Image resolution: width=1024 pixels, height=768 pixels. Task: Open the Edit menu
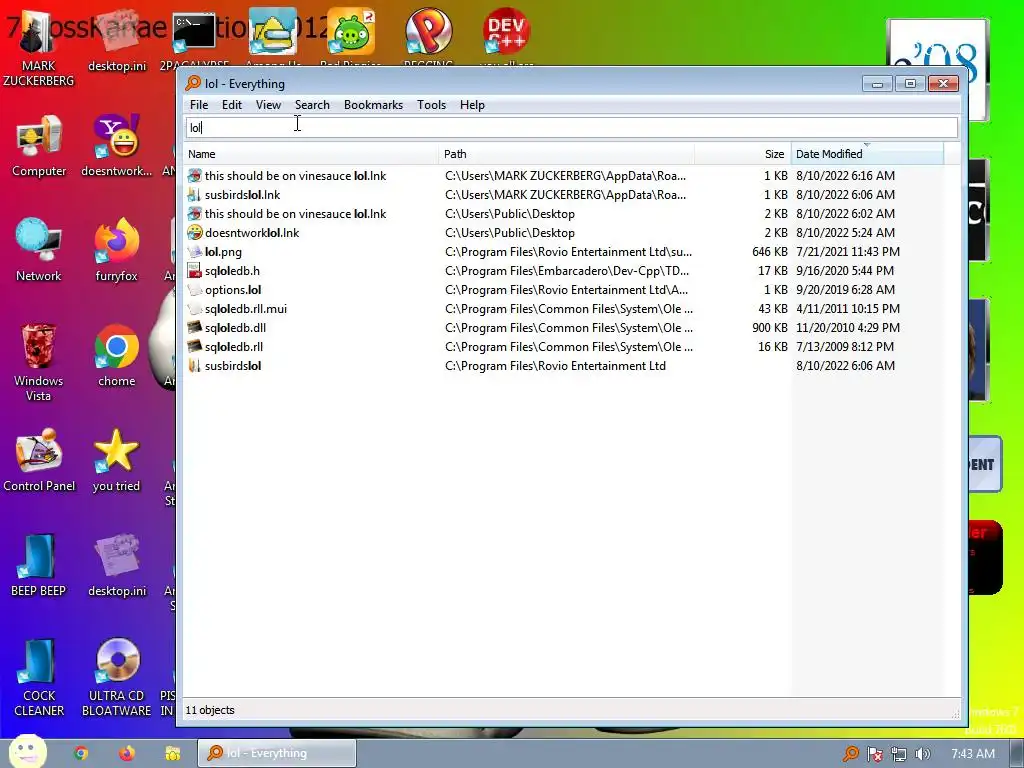pyautogui.click(x=232, y=105)
